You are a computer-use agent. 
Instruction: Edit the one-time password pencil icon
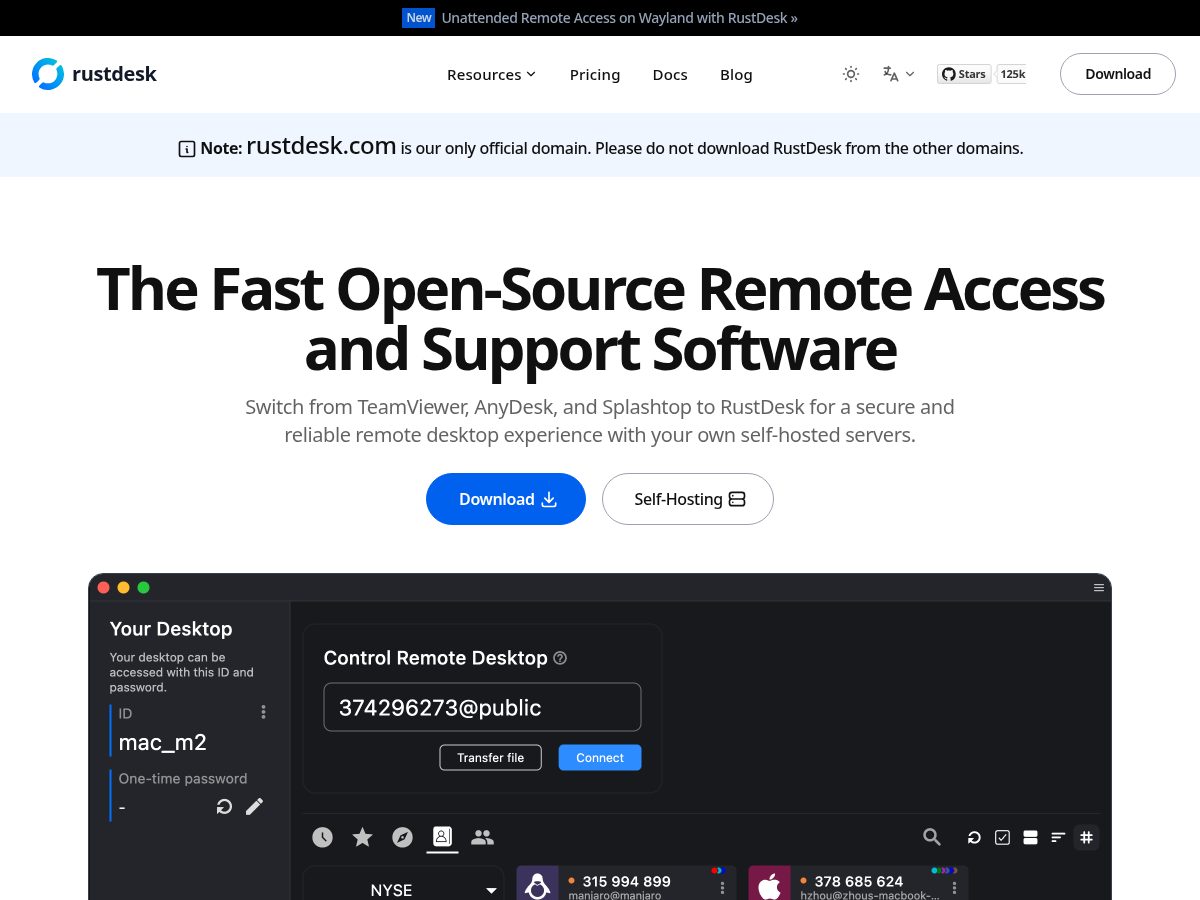[255, 806]
